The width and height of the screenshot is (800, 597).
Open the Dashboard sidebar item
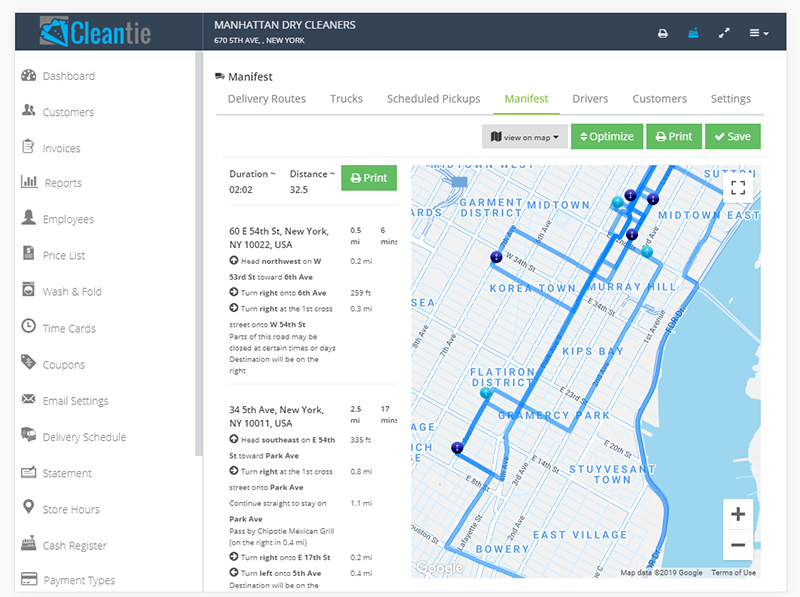[x=68, y=76]
